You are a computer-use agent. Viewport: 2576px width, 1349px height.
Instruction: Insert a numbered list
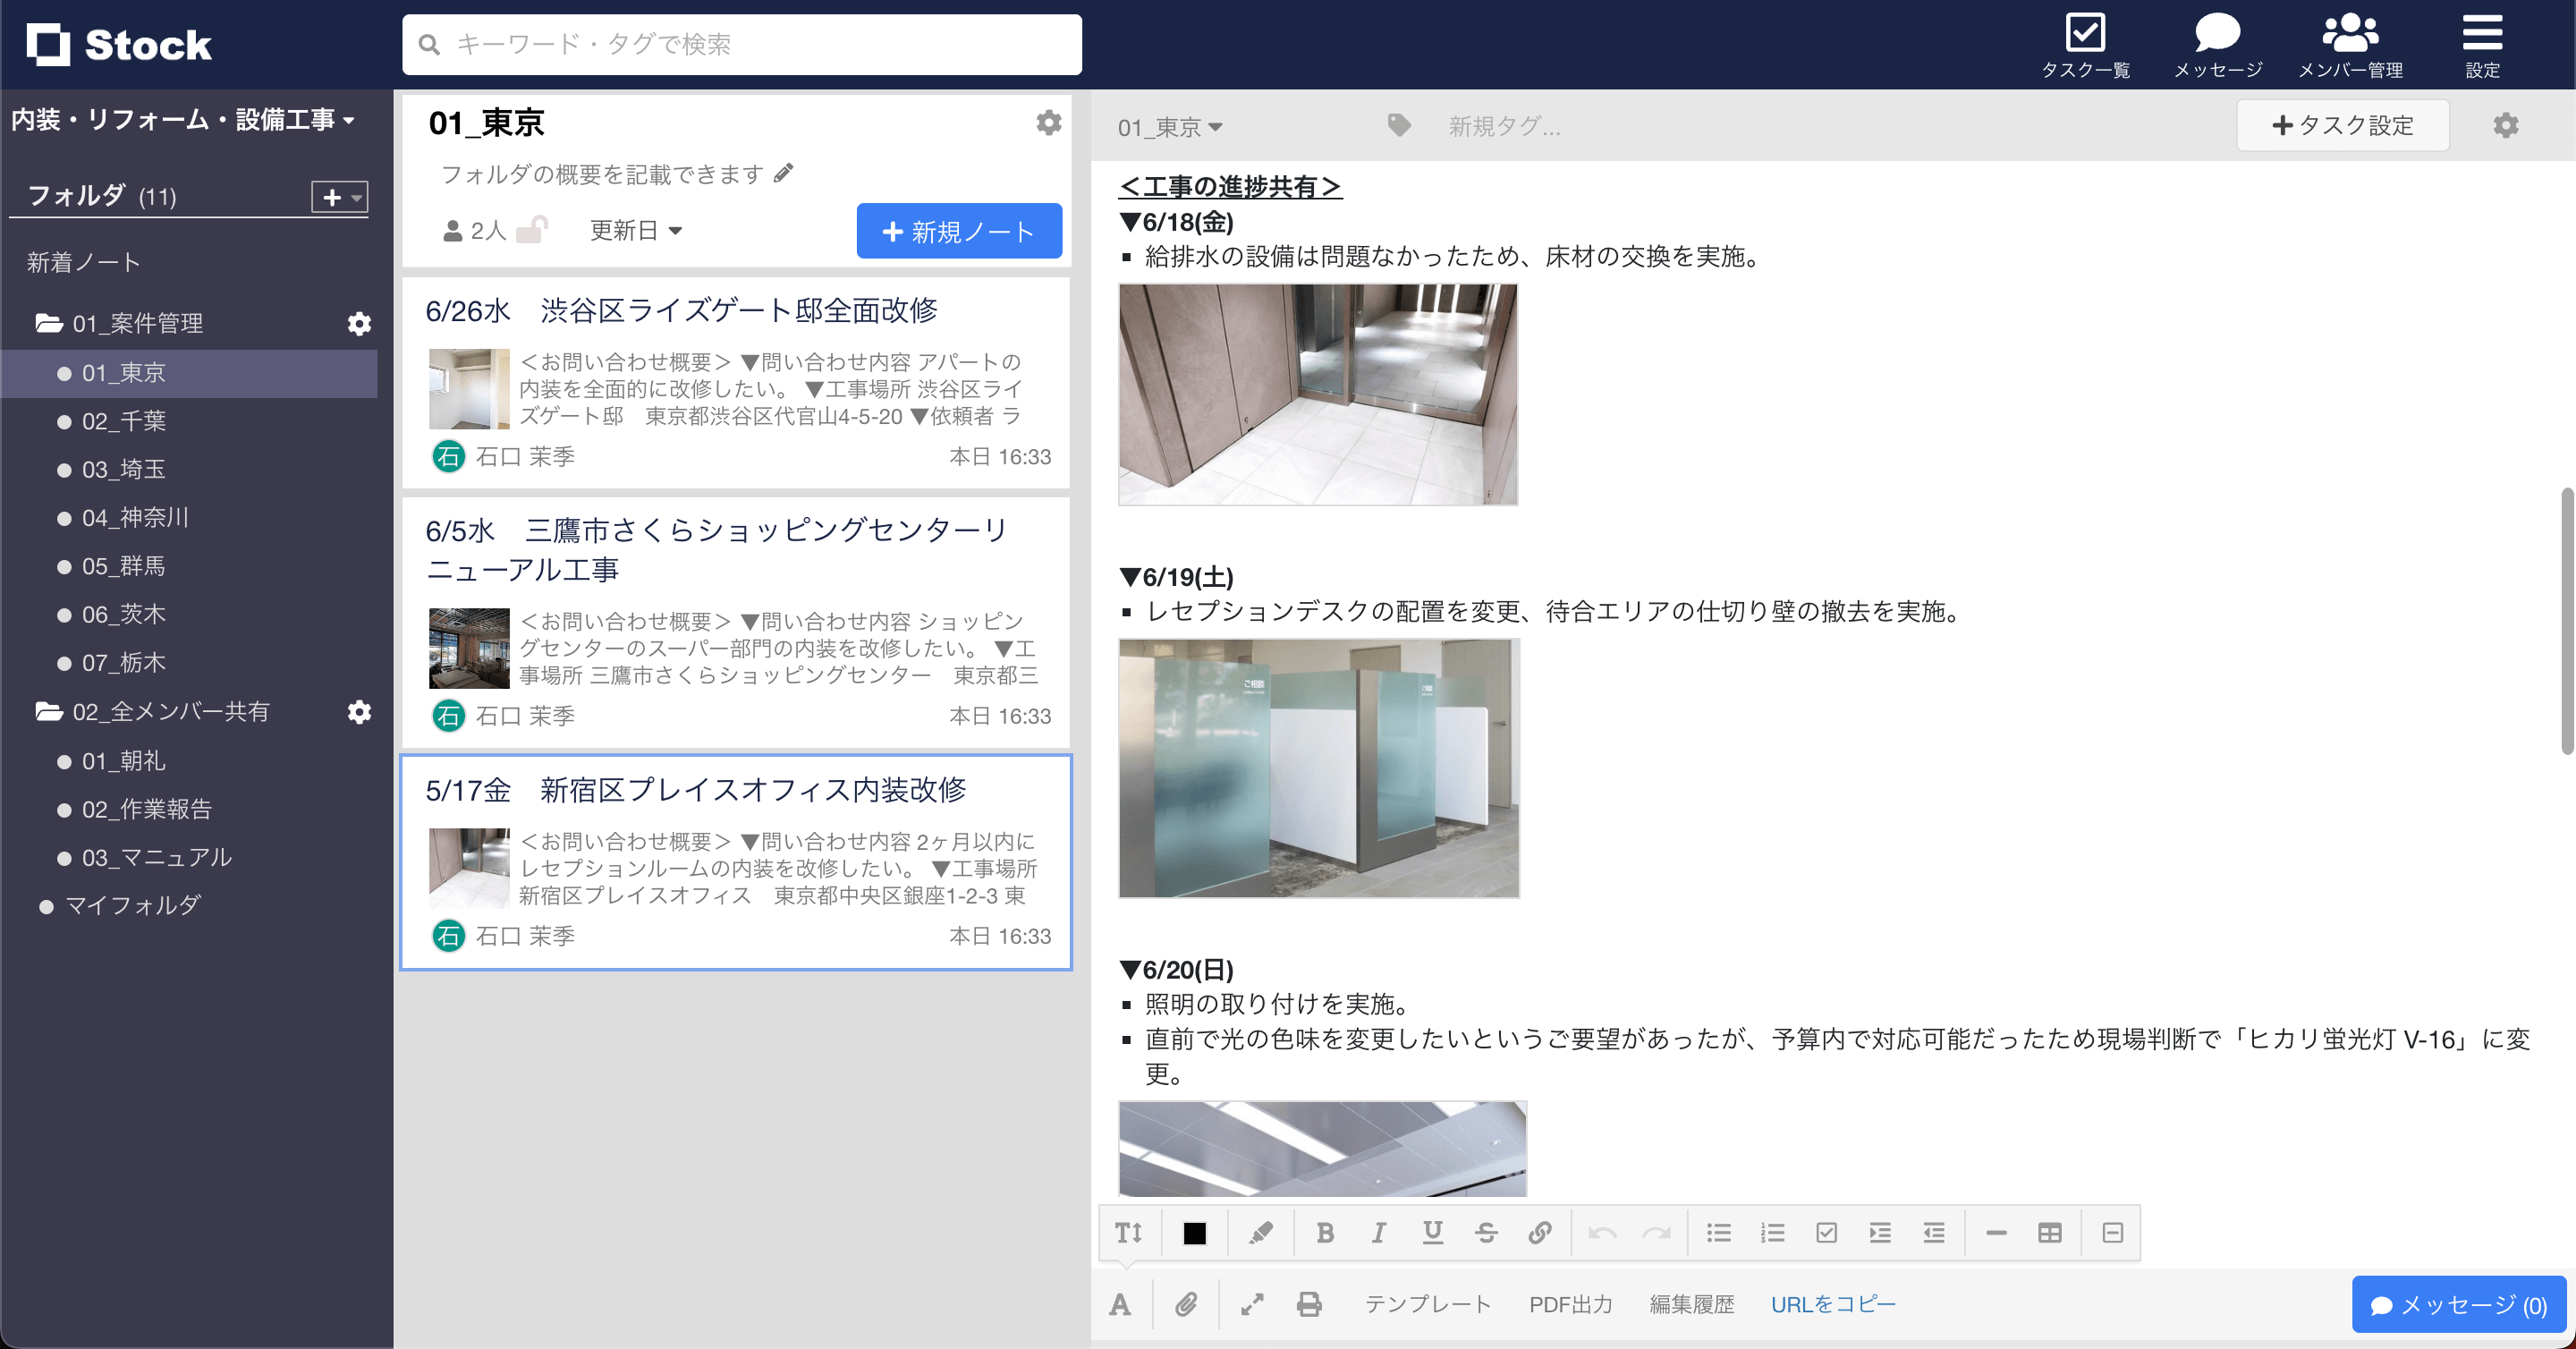[1773, 1232]
